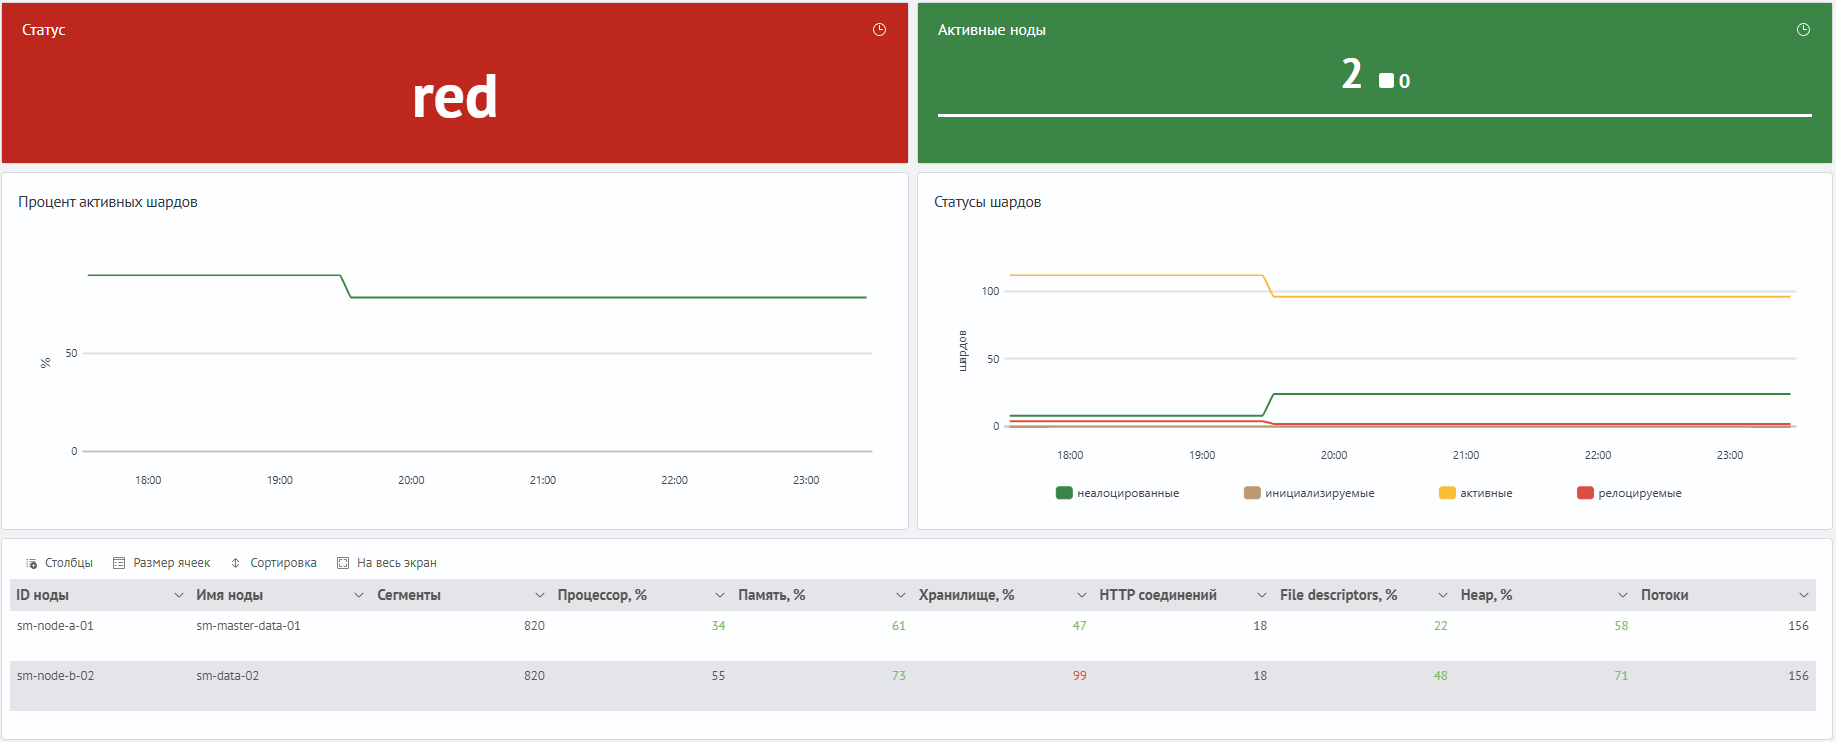Open the Память, % column dropdown
The width and height of the screenshot is (1836, 742).
901,595
